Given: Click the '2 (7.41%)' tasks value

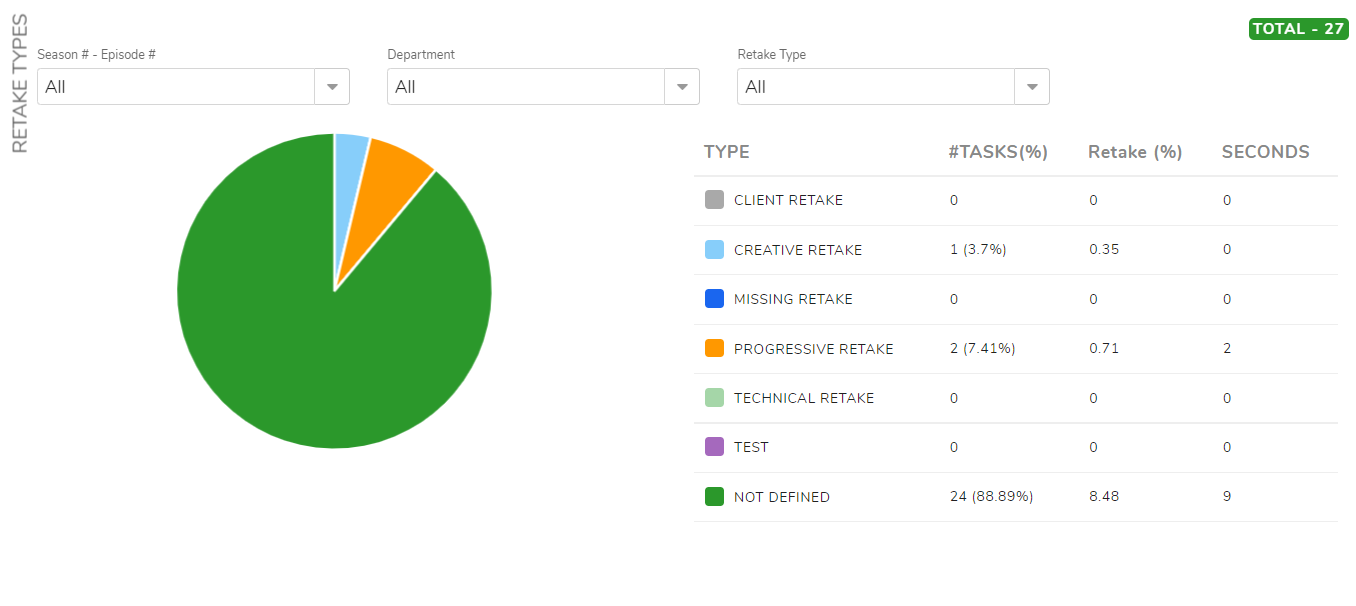Looking at the screenshot, I should point(983,349).
